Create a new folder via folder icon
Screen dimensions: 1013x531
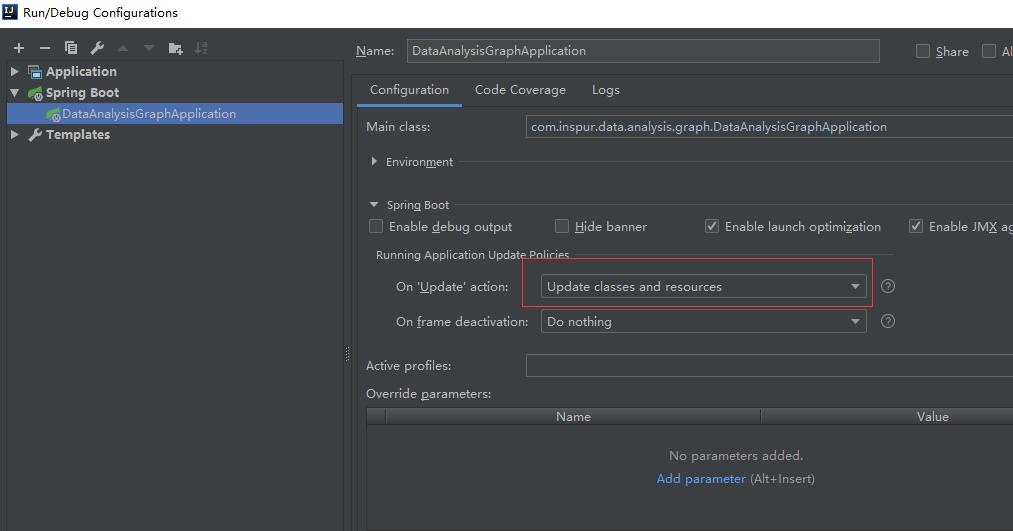(x=175, y=48)
